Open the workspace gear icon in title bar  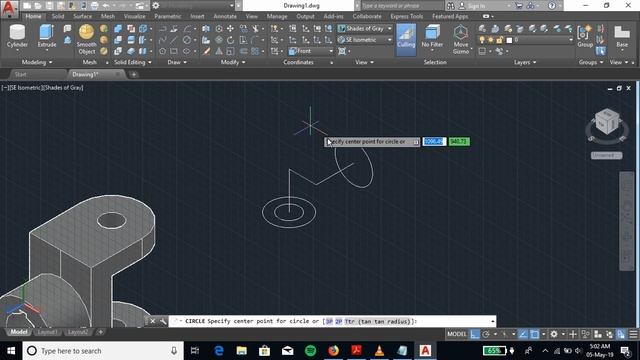156,5
